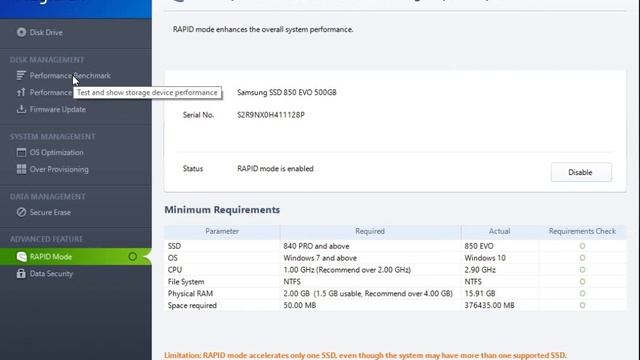This screenshot has width=640, height=360.
Task: Click the orange Limitation notice text
Action: [365, 355]
